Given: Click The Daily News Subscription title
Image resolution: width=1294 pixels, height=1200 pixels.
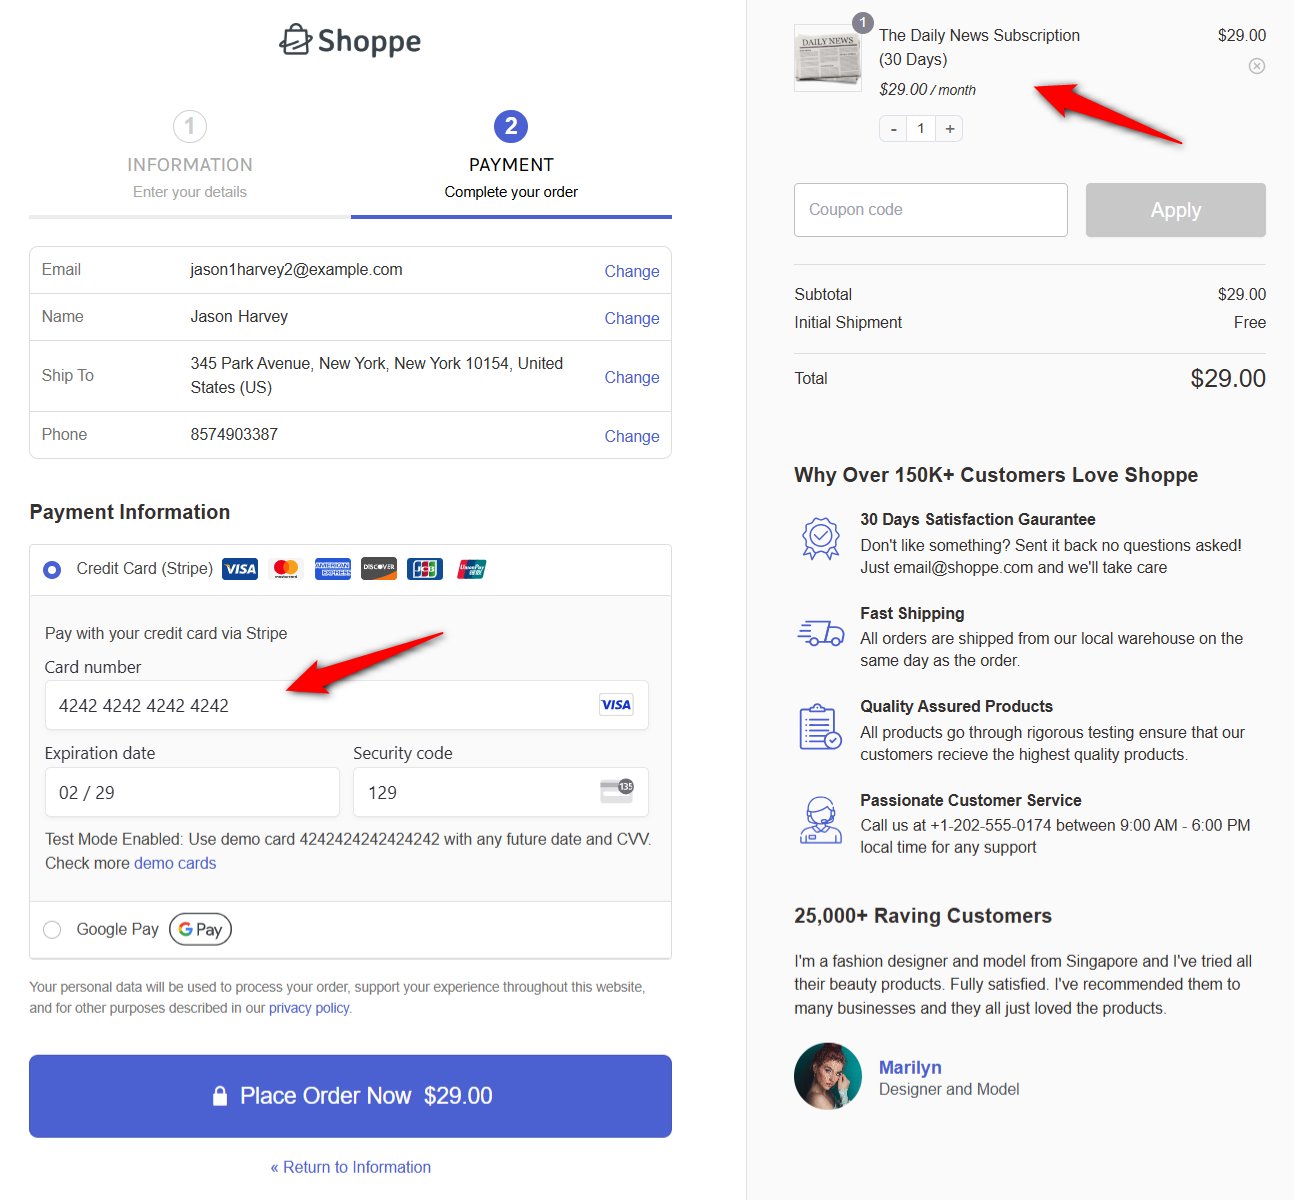Looking at the screenshot, I should point(979,47).
